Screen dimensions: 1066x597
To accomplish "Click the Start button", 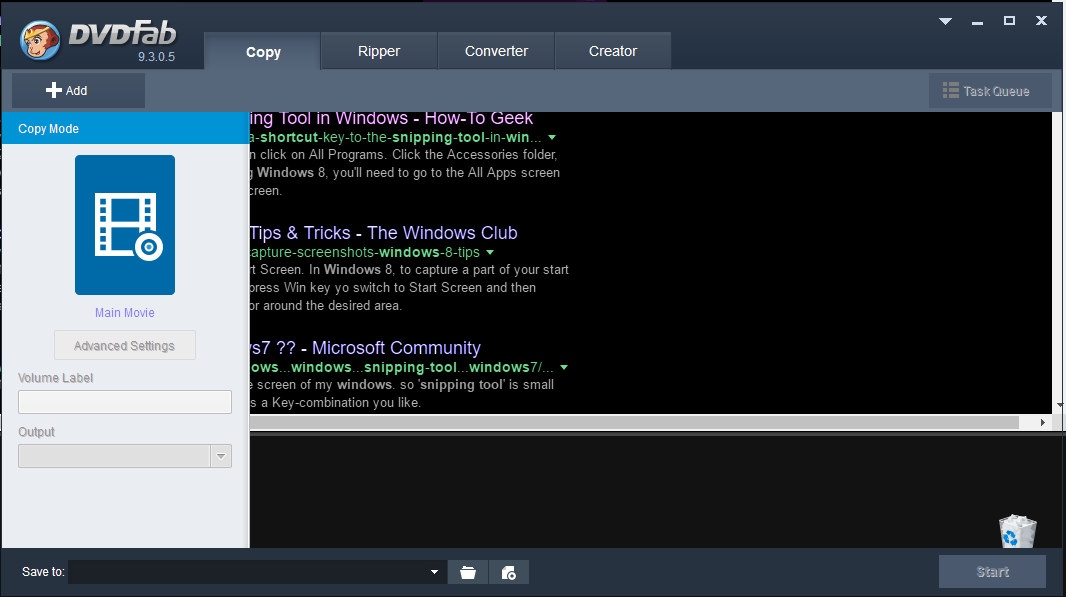I will 992,572.
